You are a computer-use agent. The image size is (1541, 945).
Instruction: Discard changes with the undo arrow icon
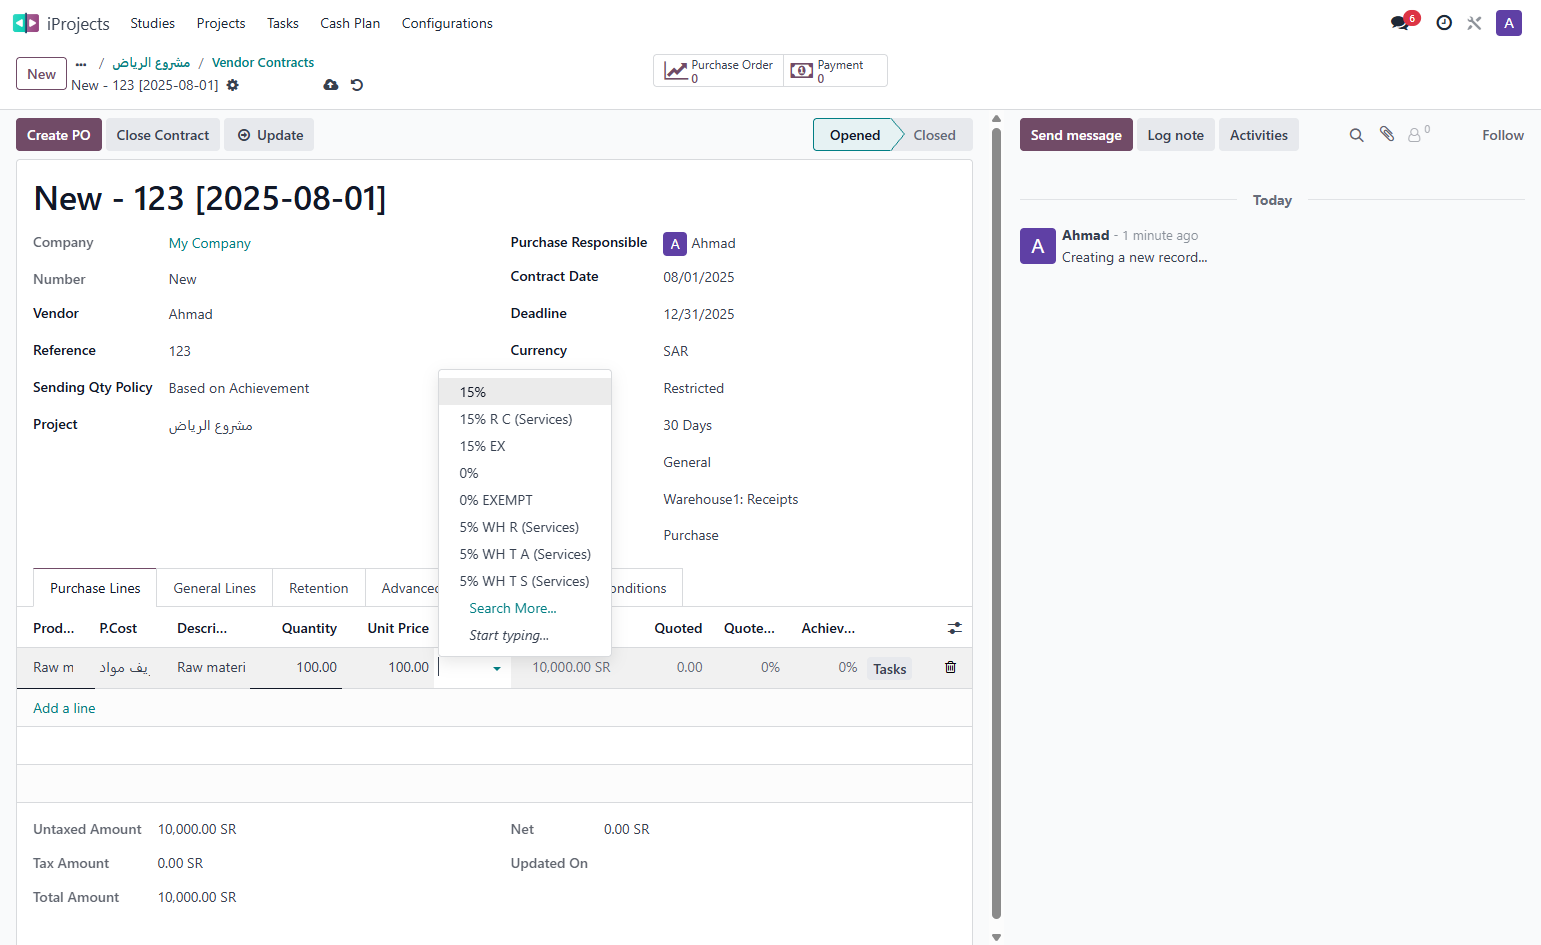(357, 85)
